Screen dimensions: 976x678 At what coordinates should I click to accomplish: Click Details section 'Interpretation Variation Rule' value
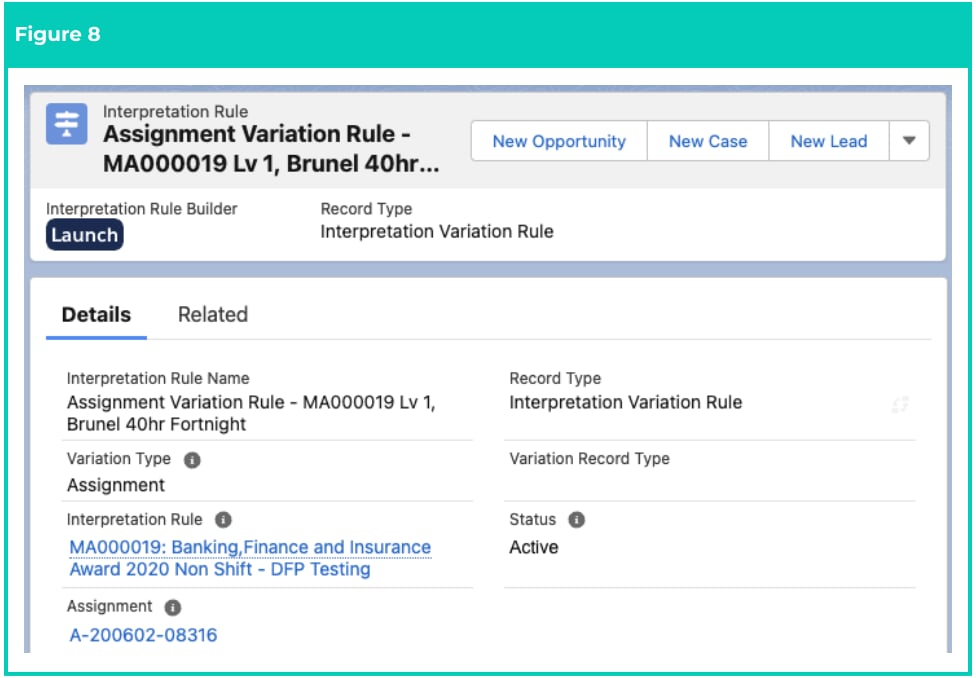[626, 403]
